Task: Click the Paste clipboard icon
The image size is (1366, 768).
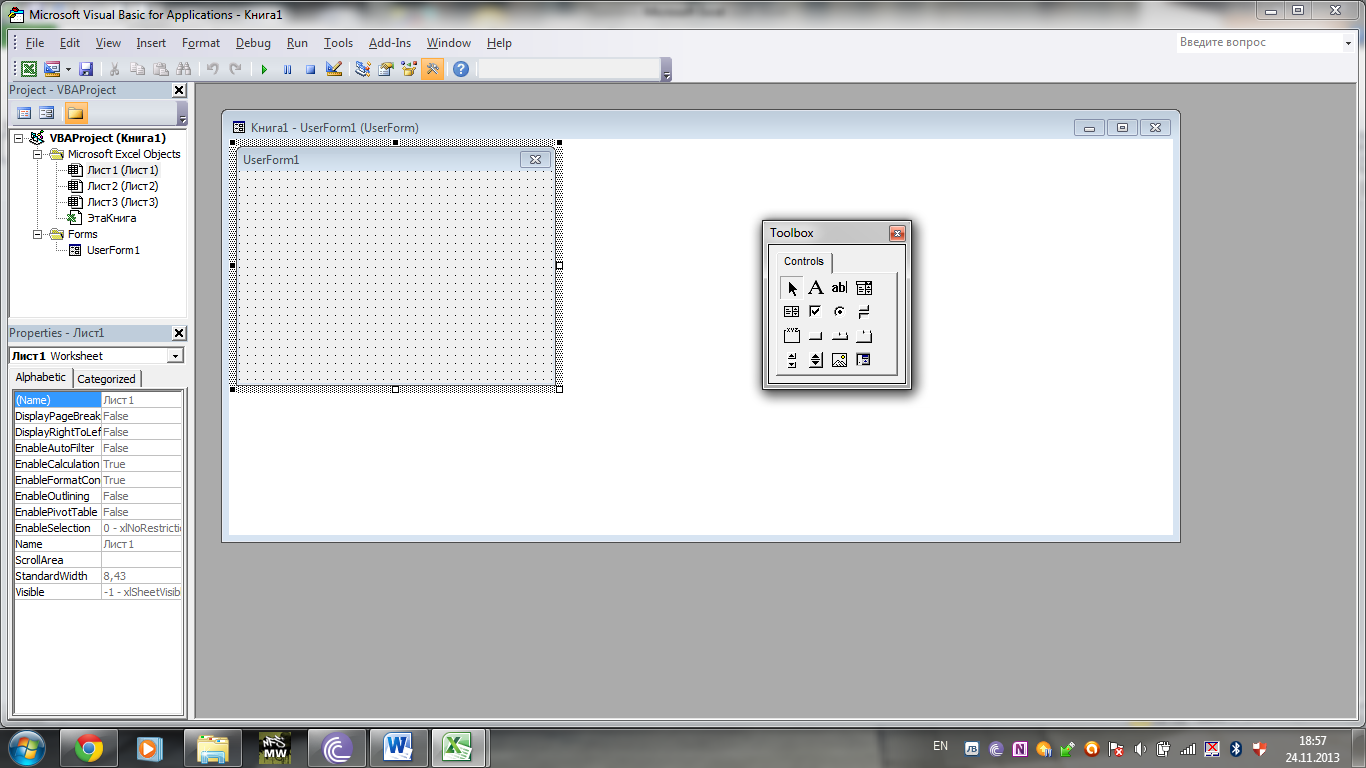Action: tap(161, 69)
